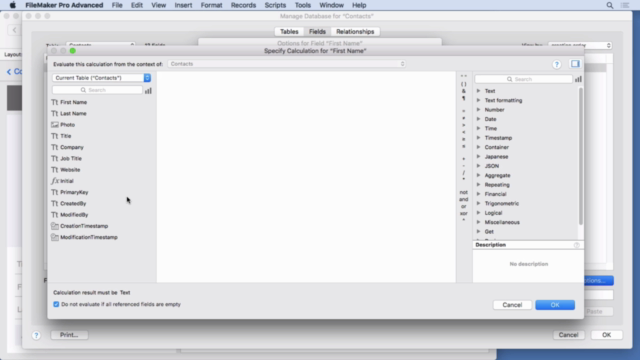This screenshot has width=640, height=360.
Task: Click OK in Specify Calculation dialog
Action: [x=555, y=305]
